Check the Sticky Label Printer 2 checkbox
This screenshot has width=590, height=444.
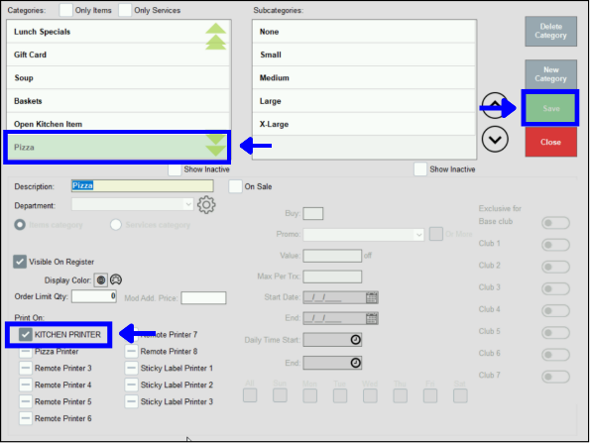click(131, 385)
